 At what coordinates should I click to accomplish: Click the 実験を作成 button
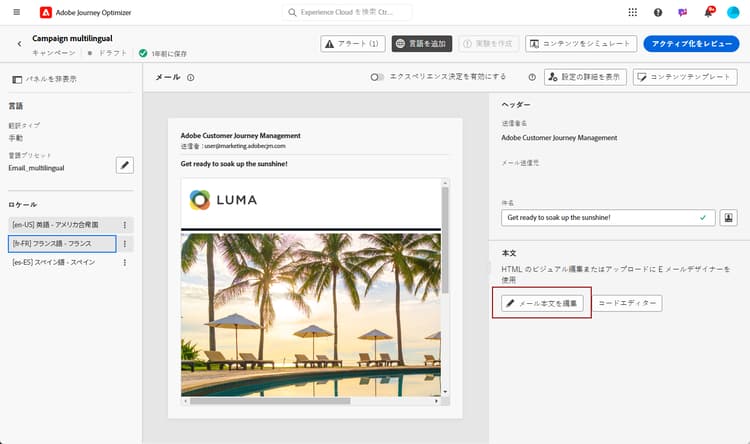[488, 44]
